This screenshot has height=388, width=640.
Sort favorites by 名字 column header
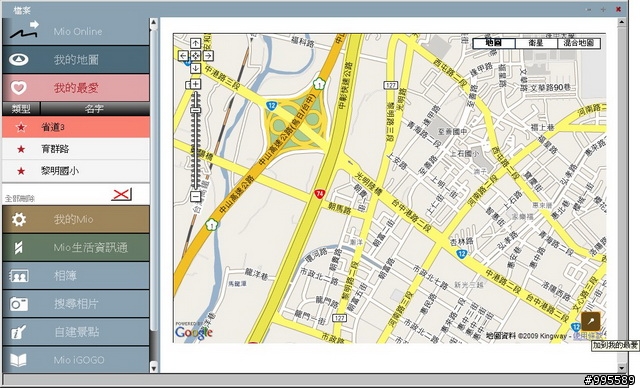tap(95, 109)
